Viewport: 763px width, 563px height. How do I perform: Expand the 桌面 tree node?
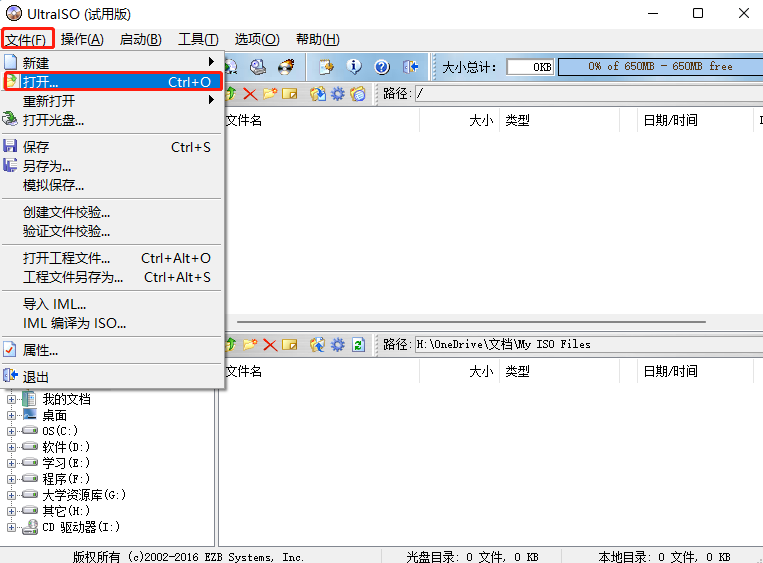[x=11, y=416]
